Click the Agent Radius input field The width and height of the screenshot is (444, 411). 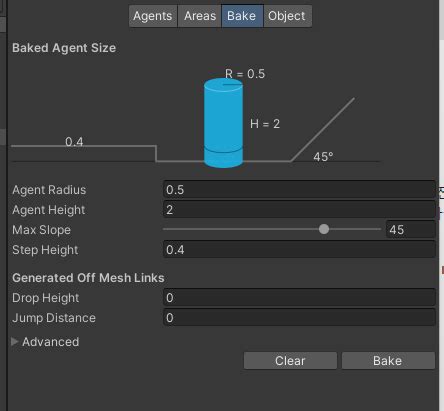[299, 190]
